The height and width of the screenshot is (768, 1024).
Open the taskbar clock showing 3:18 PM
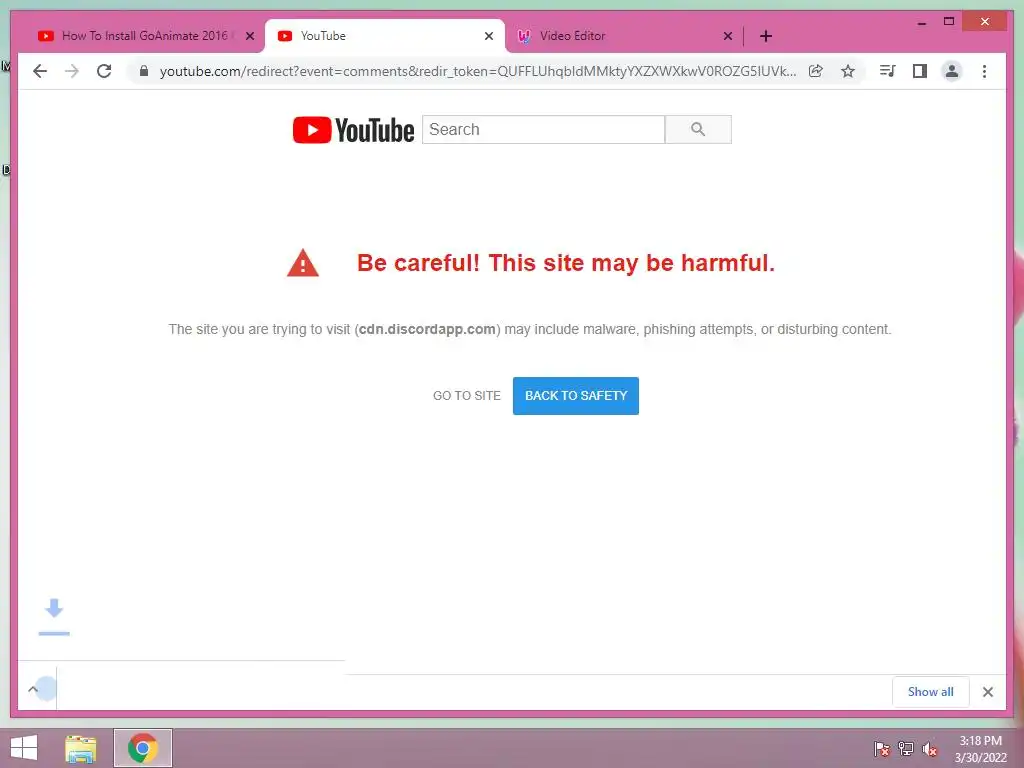tap(980, 749)
